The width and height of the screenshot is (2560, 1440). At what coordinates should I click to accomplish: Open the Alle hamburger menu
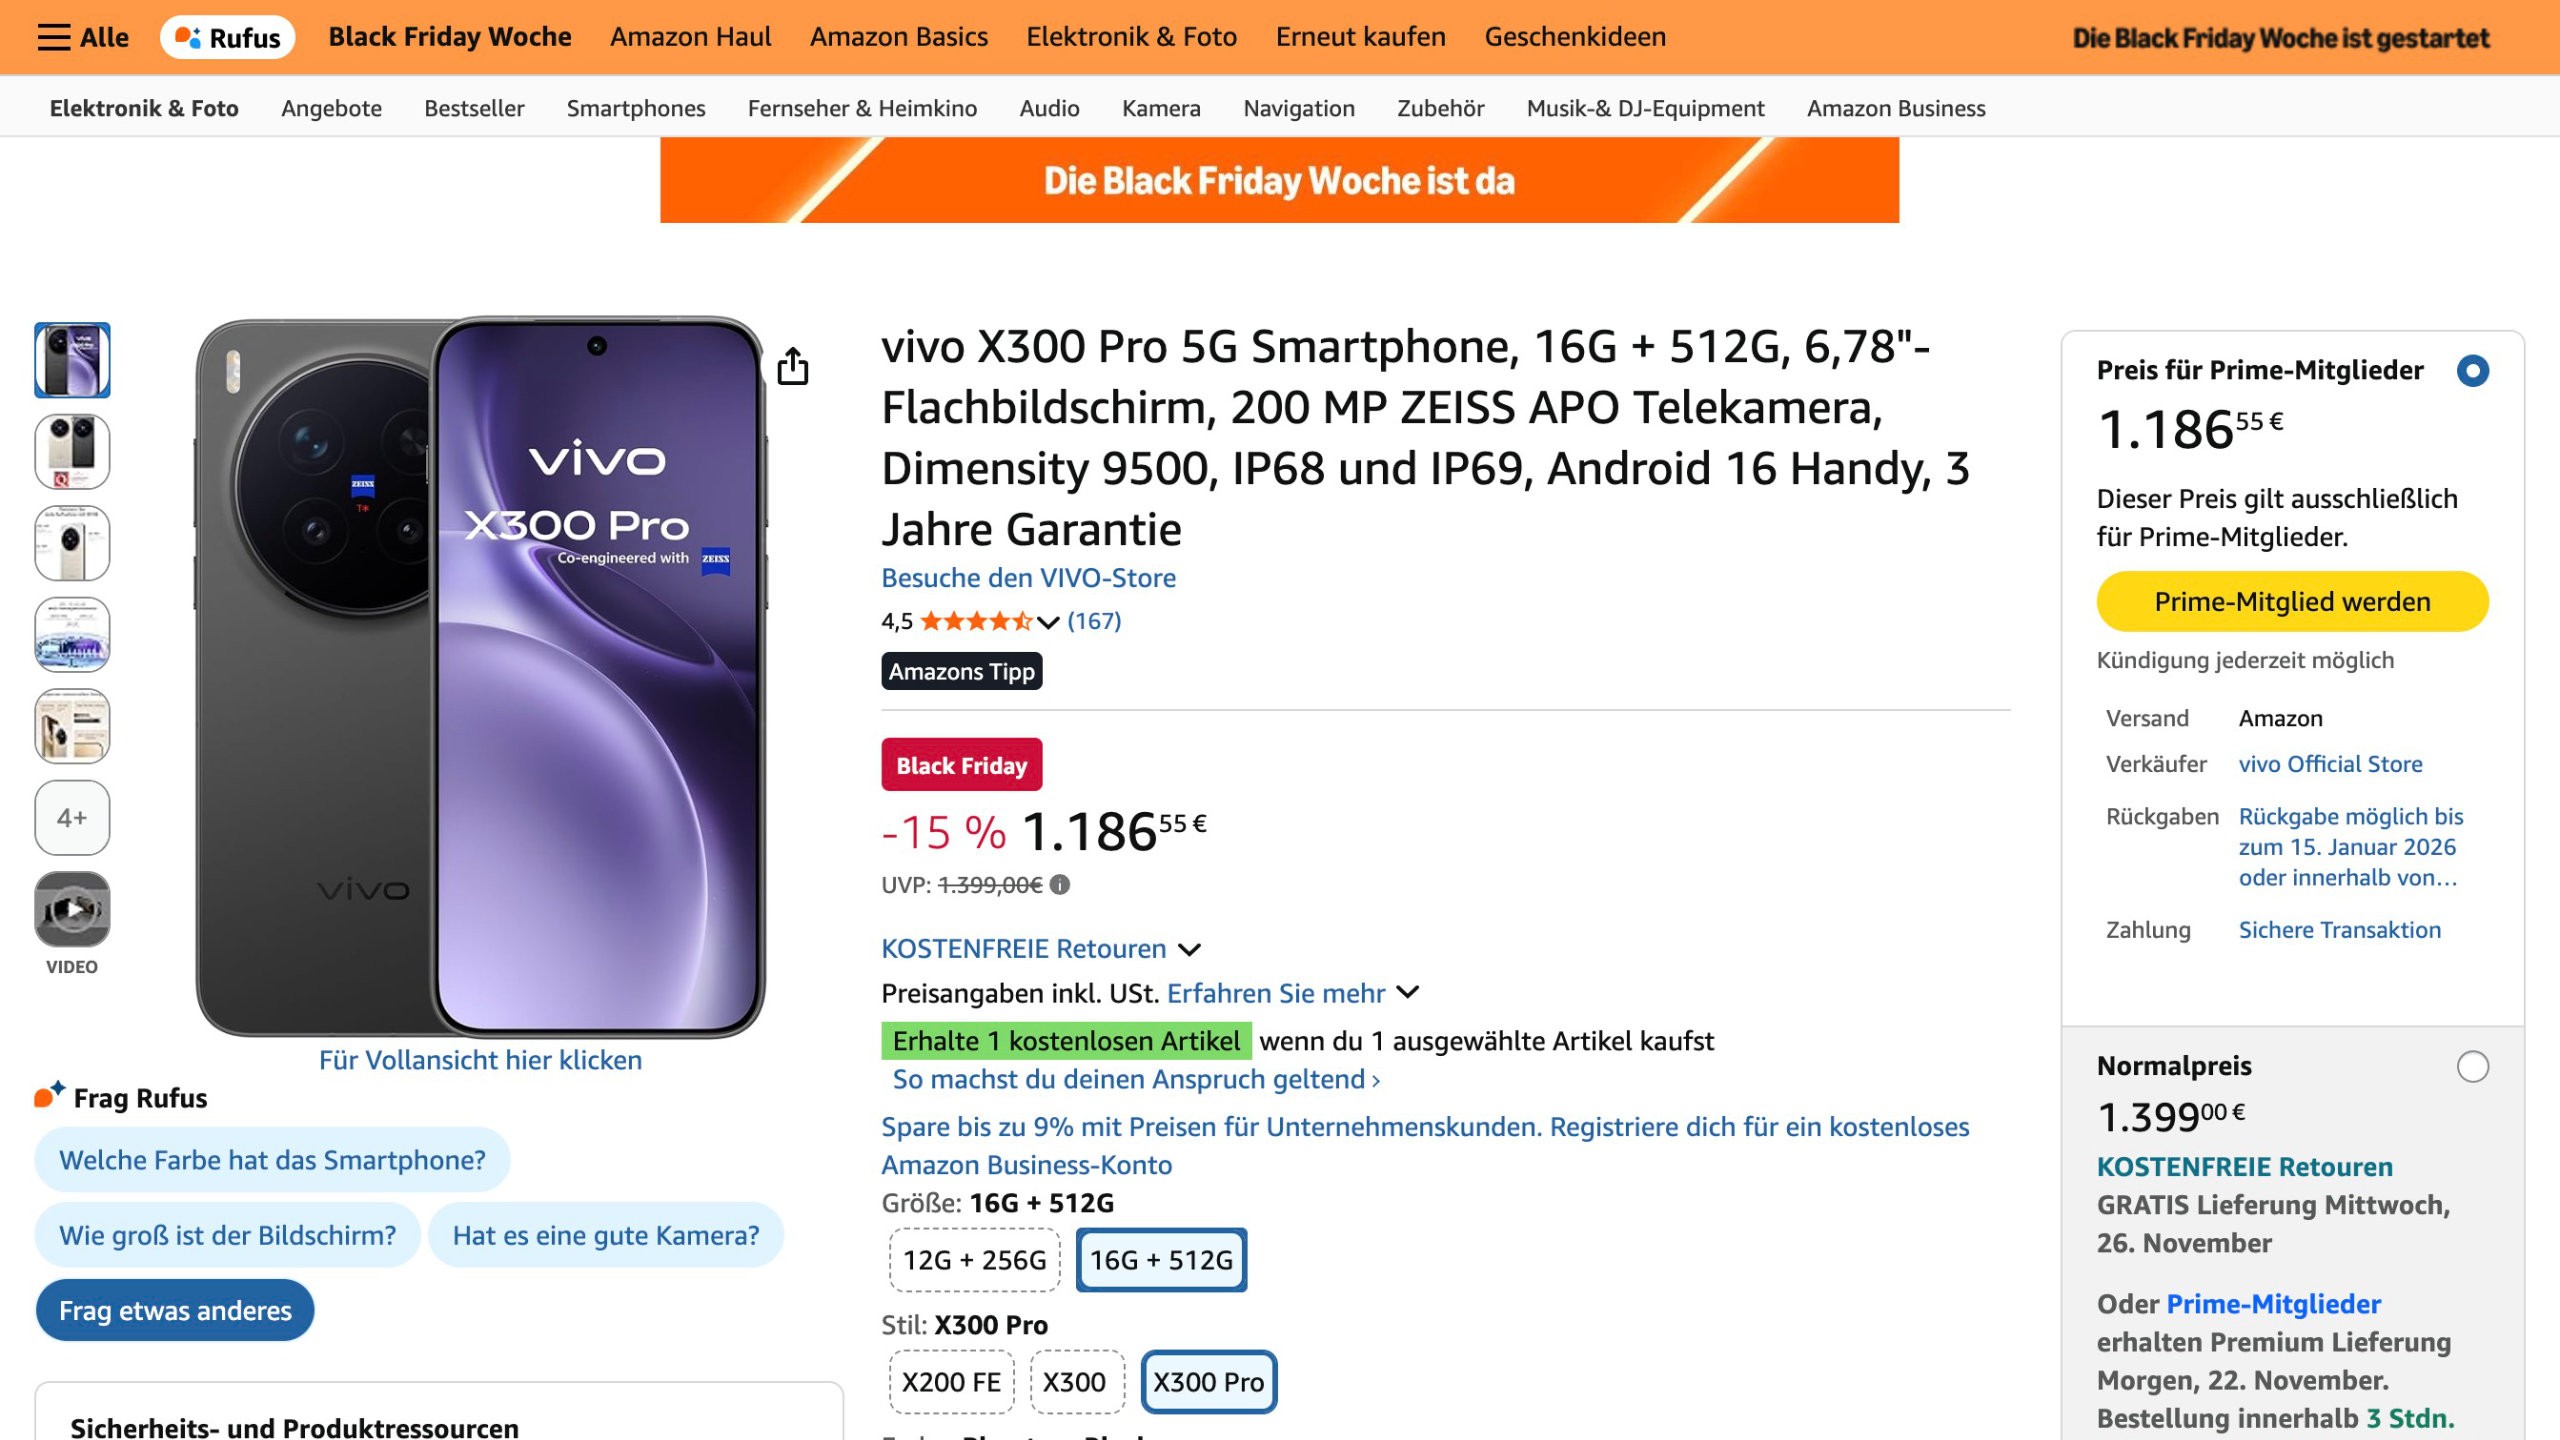point(83,37)
